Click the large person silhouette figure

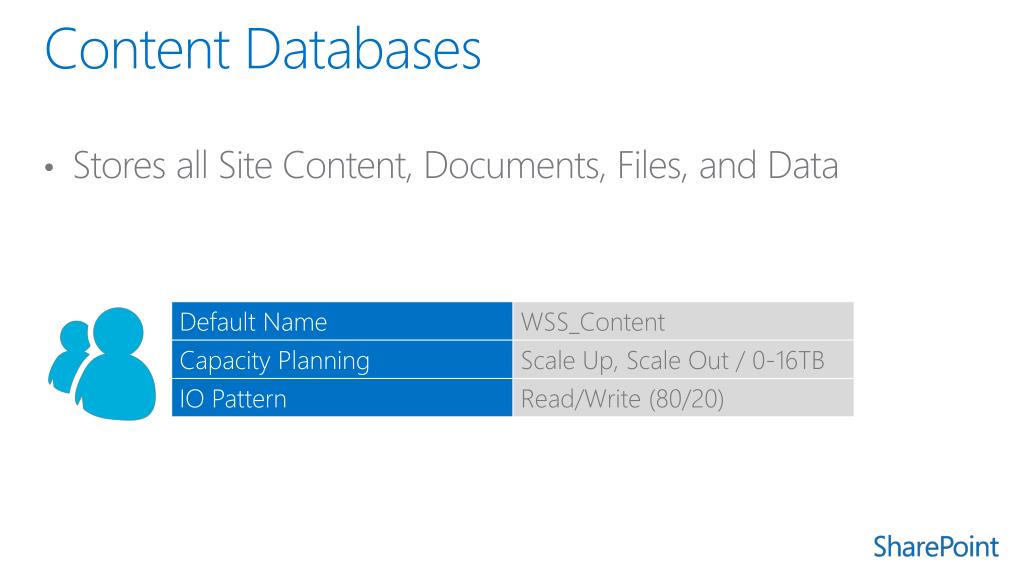coord(116,363)
